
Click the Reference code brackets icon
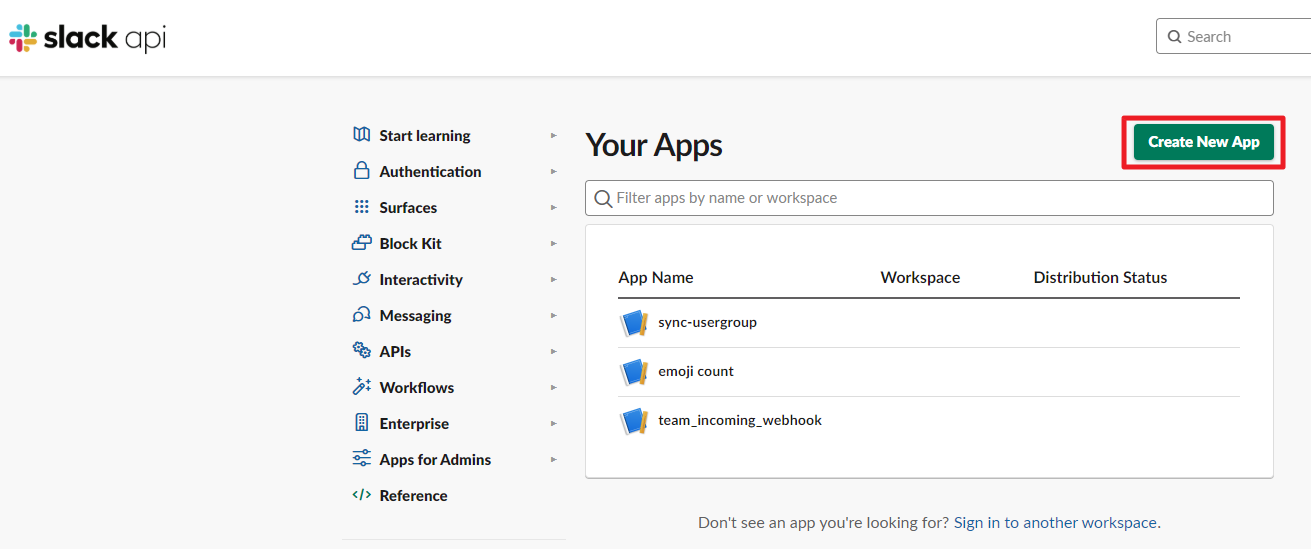tap(362, 495)
